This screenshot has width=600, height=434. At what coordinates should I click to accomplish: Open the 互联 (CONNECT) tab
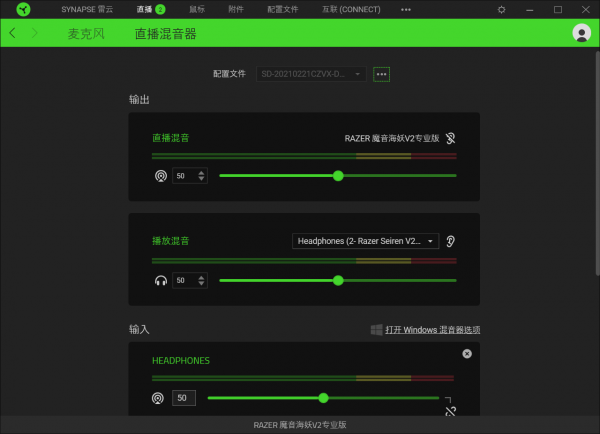pyautogui.click(x=351, y=9)
